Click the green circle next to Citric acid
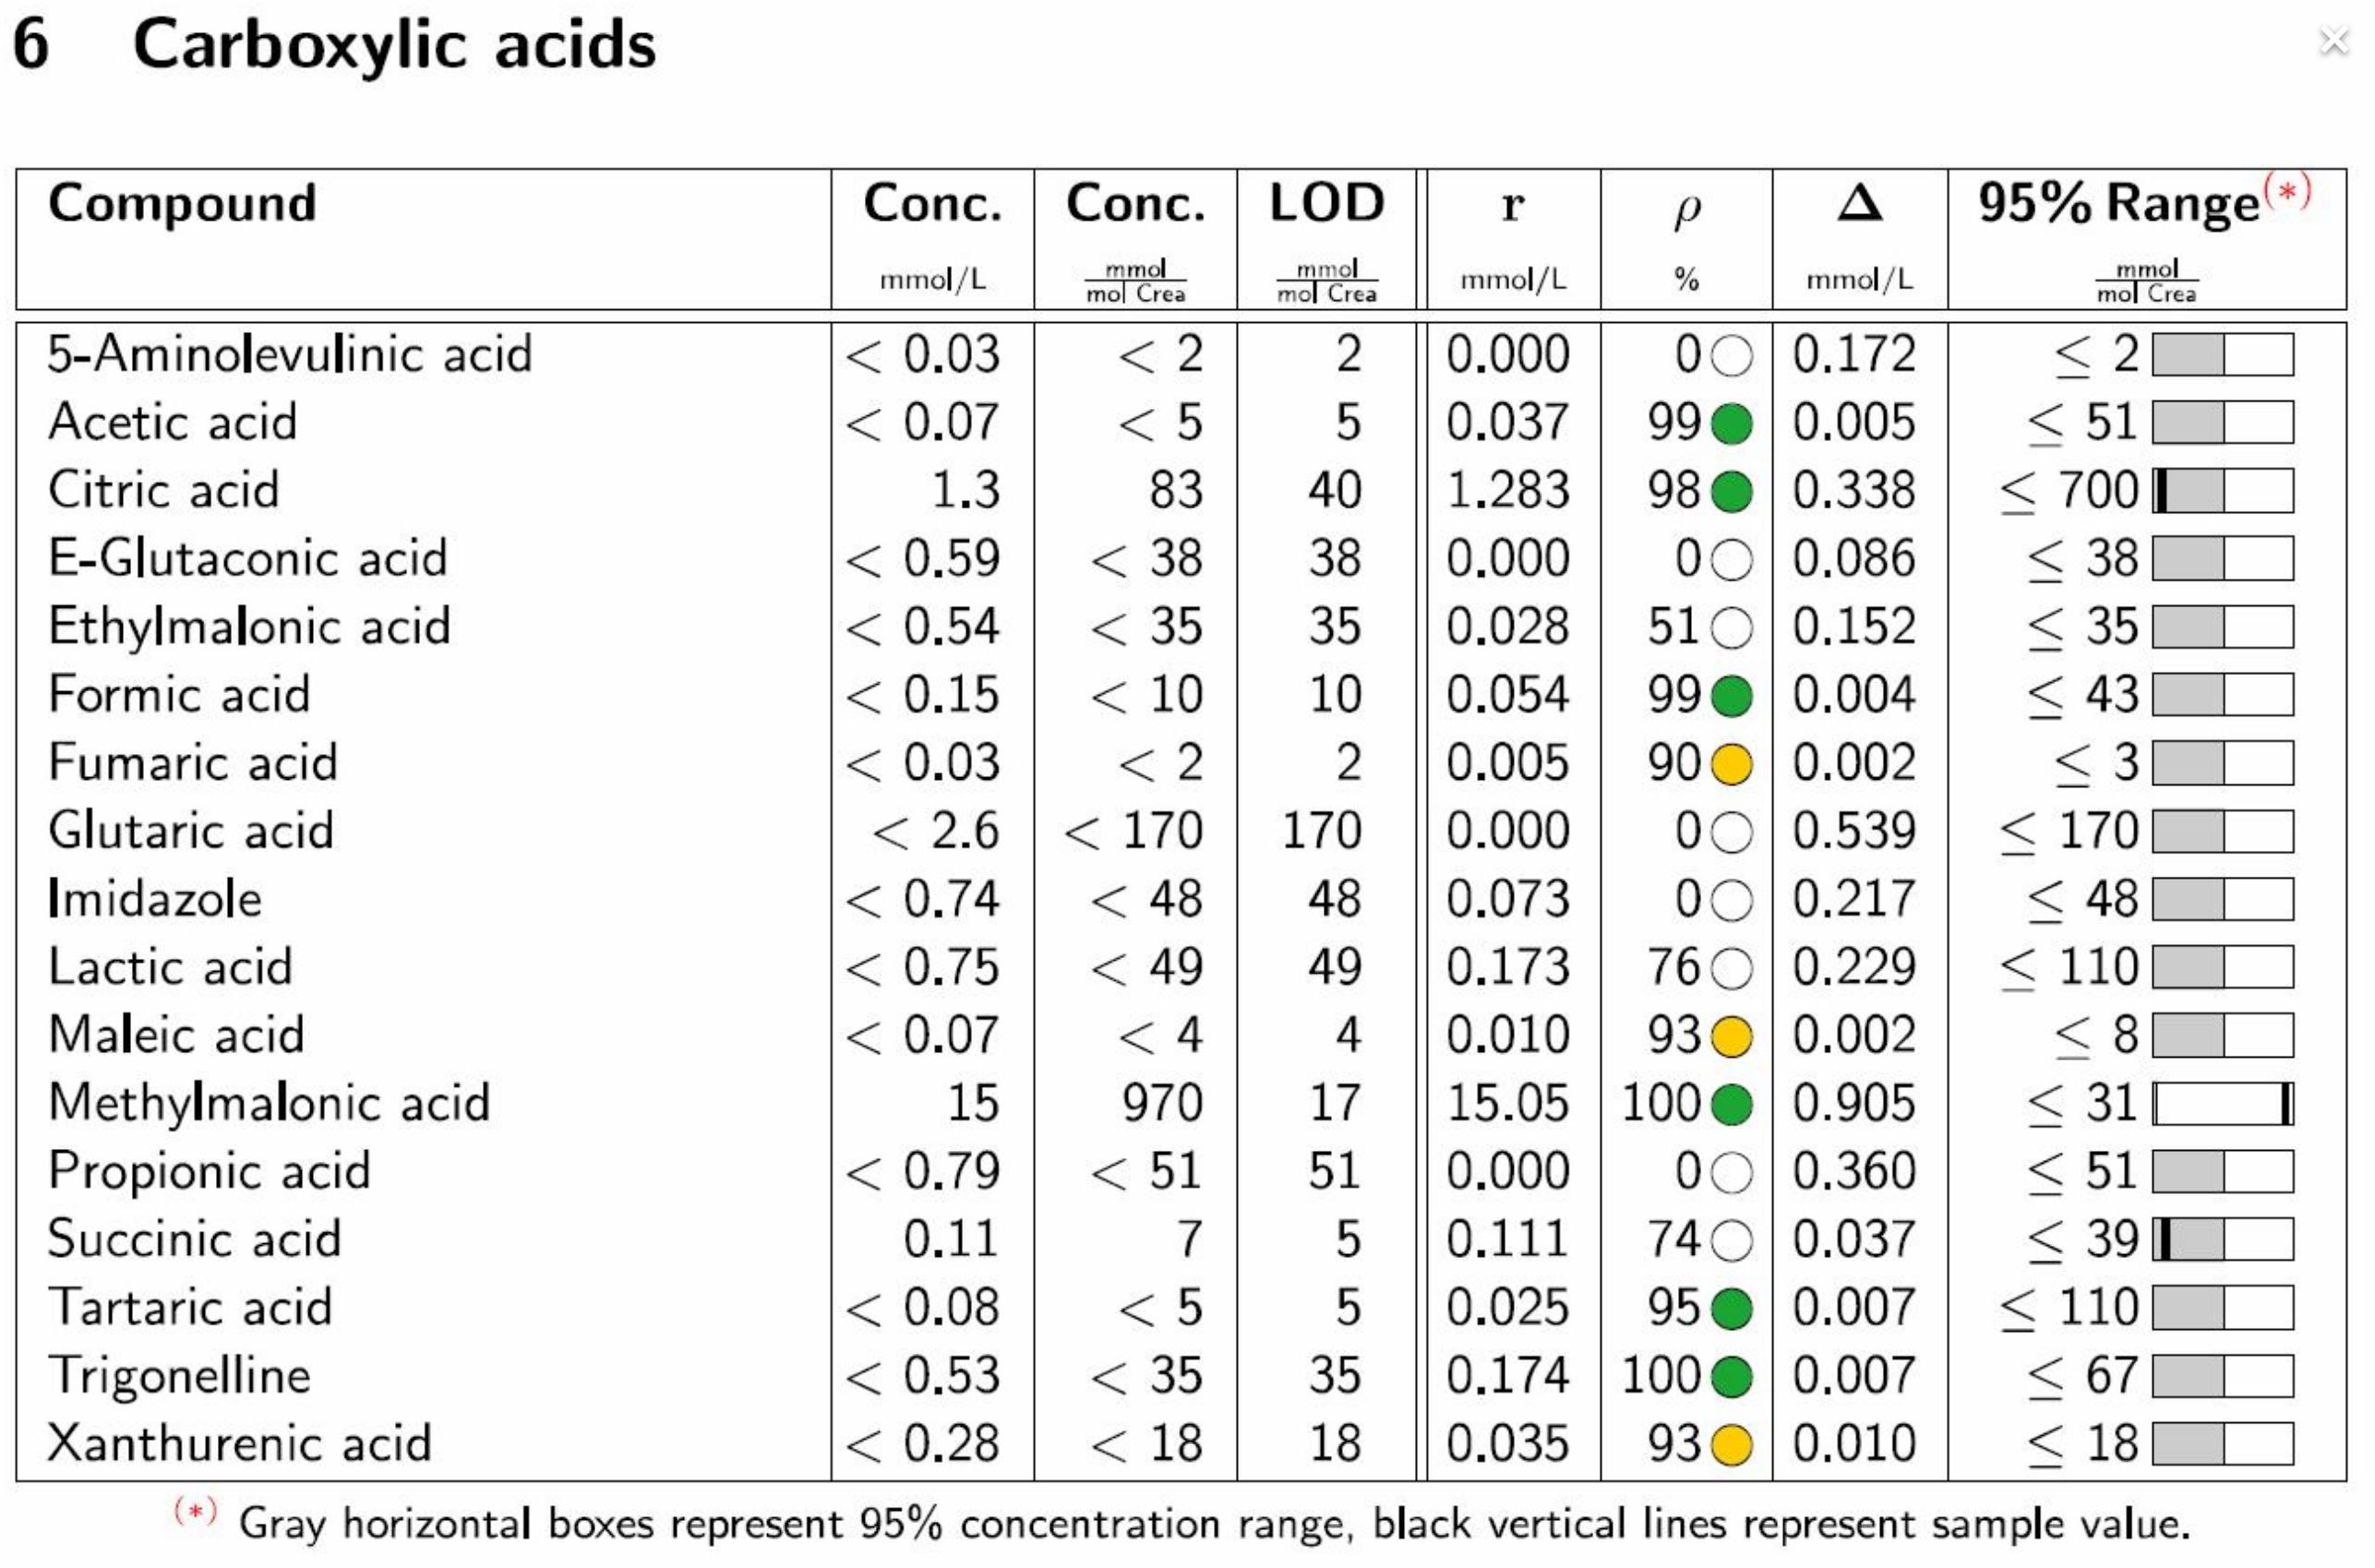 point(1732,491)
